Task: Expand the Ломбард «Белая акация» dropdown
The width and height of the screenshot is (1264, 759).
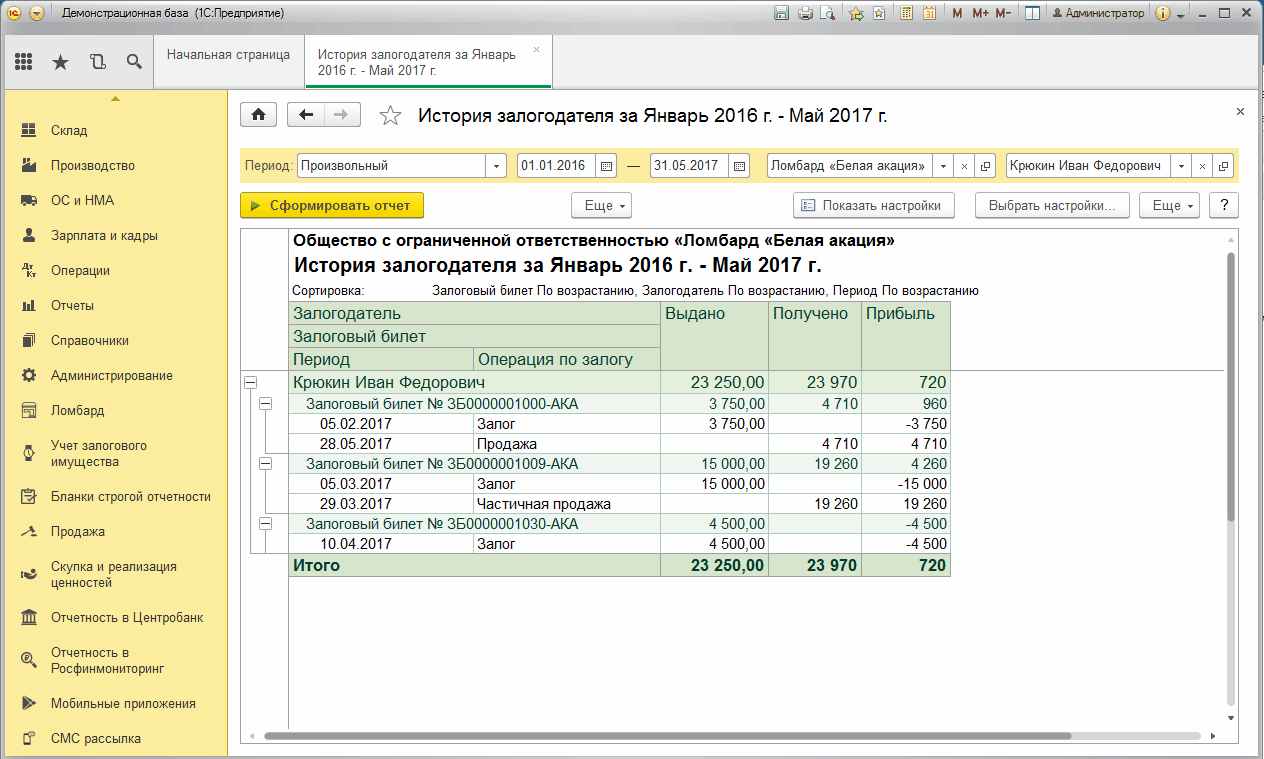Action: 943,166
